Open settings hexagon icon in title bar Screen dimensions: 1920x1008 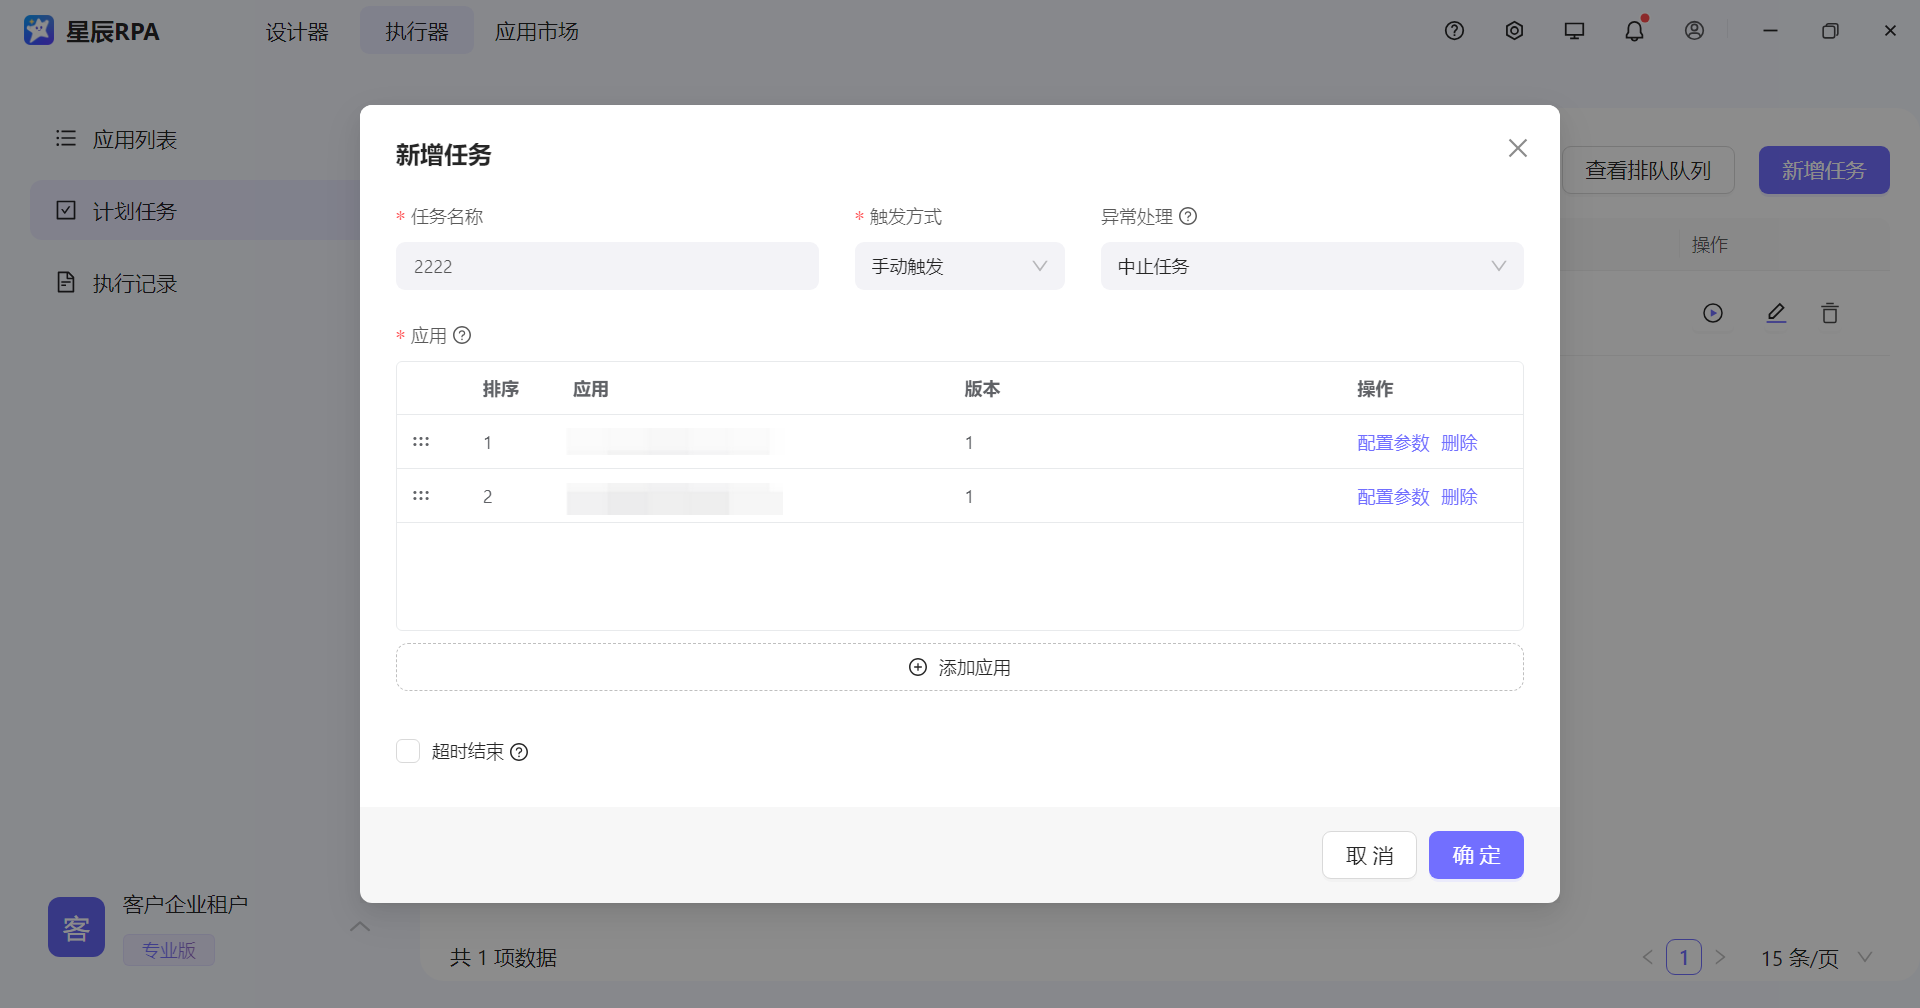(1514, 31)
